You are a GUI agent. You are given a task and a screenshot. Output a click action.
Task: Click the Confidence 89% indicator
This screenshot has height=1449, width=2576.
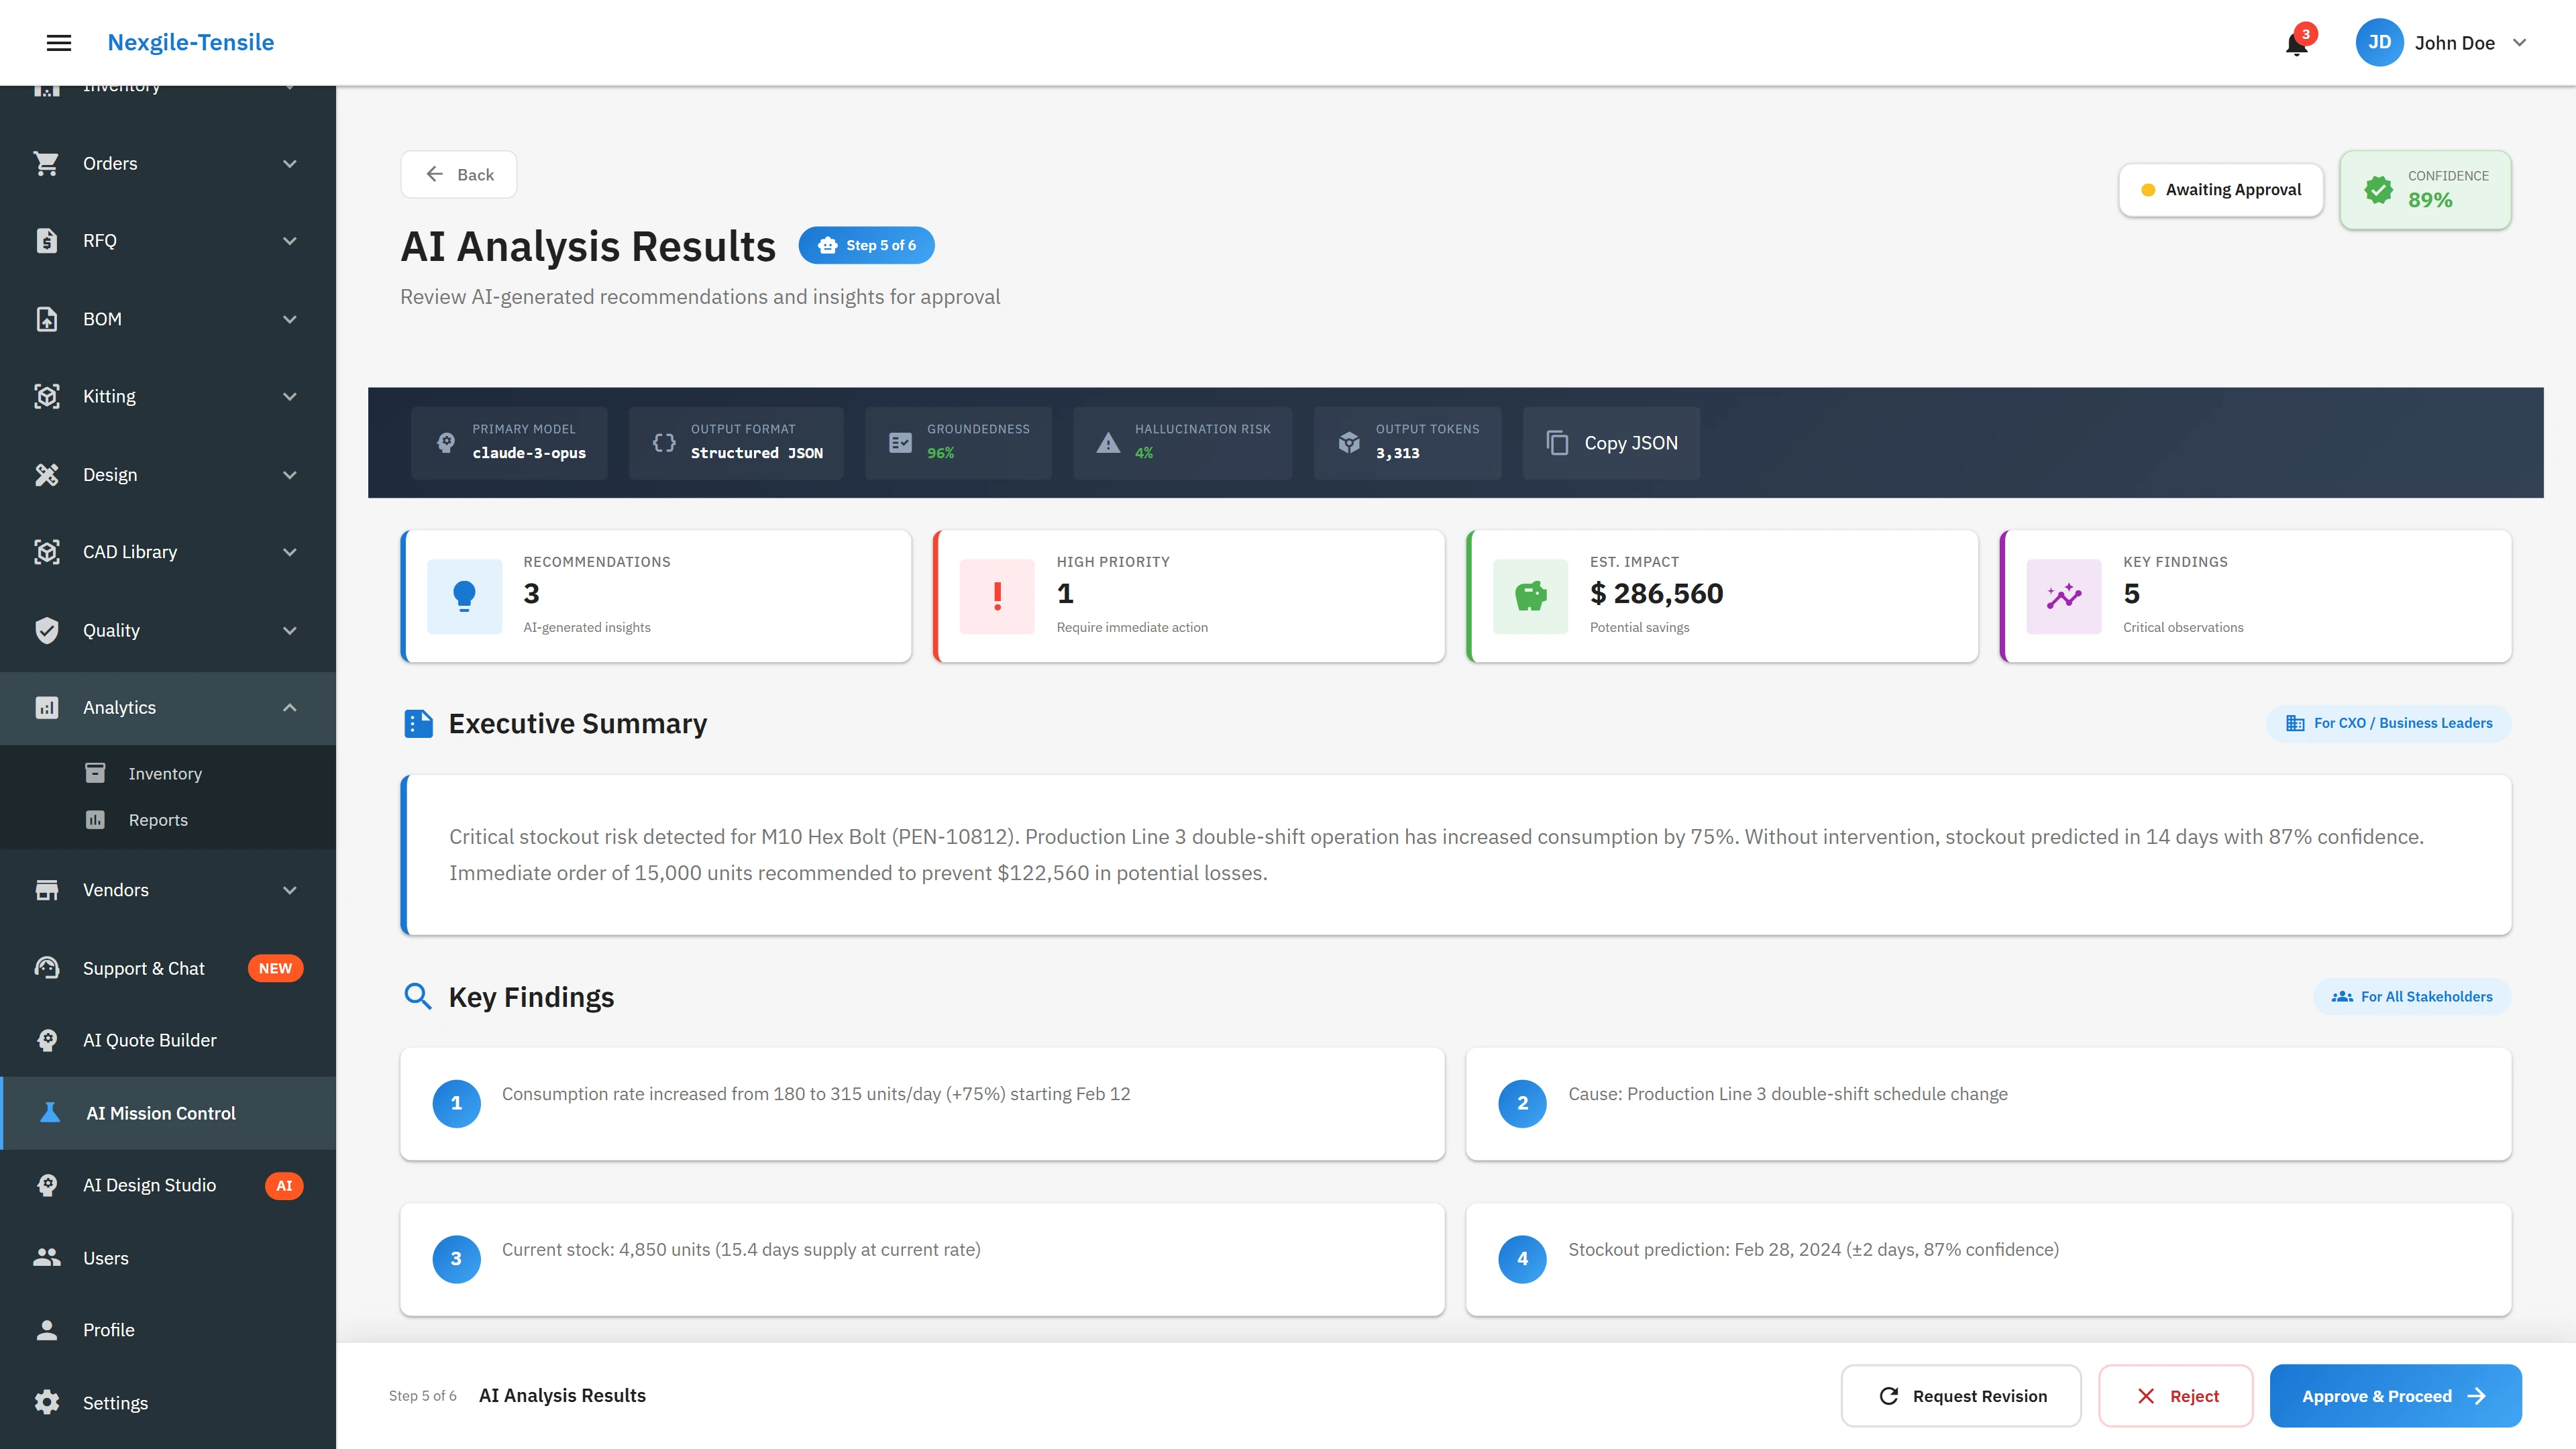[2425, 190]
